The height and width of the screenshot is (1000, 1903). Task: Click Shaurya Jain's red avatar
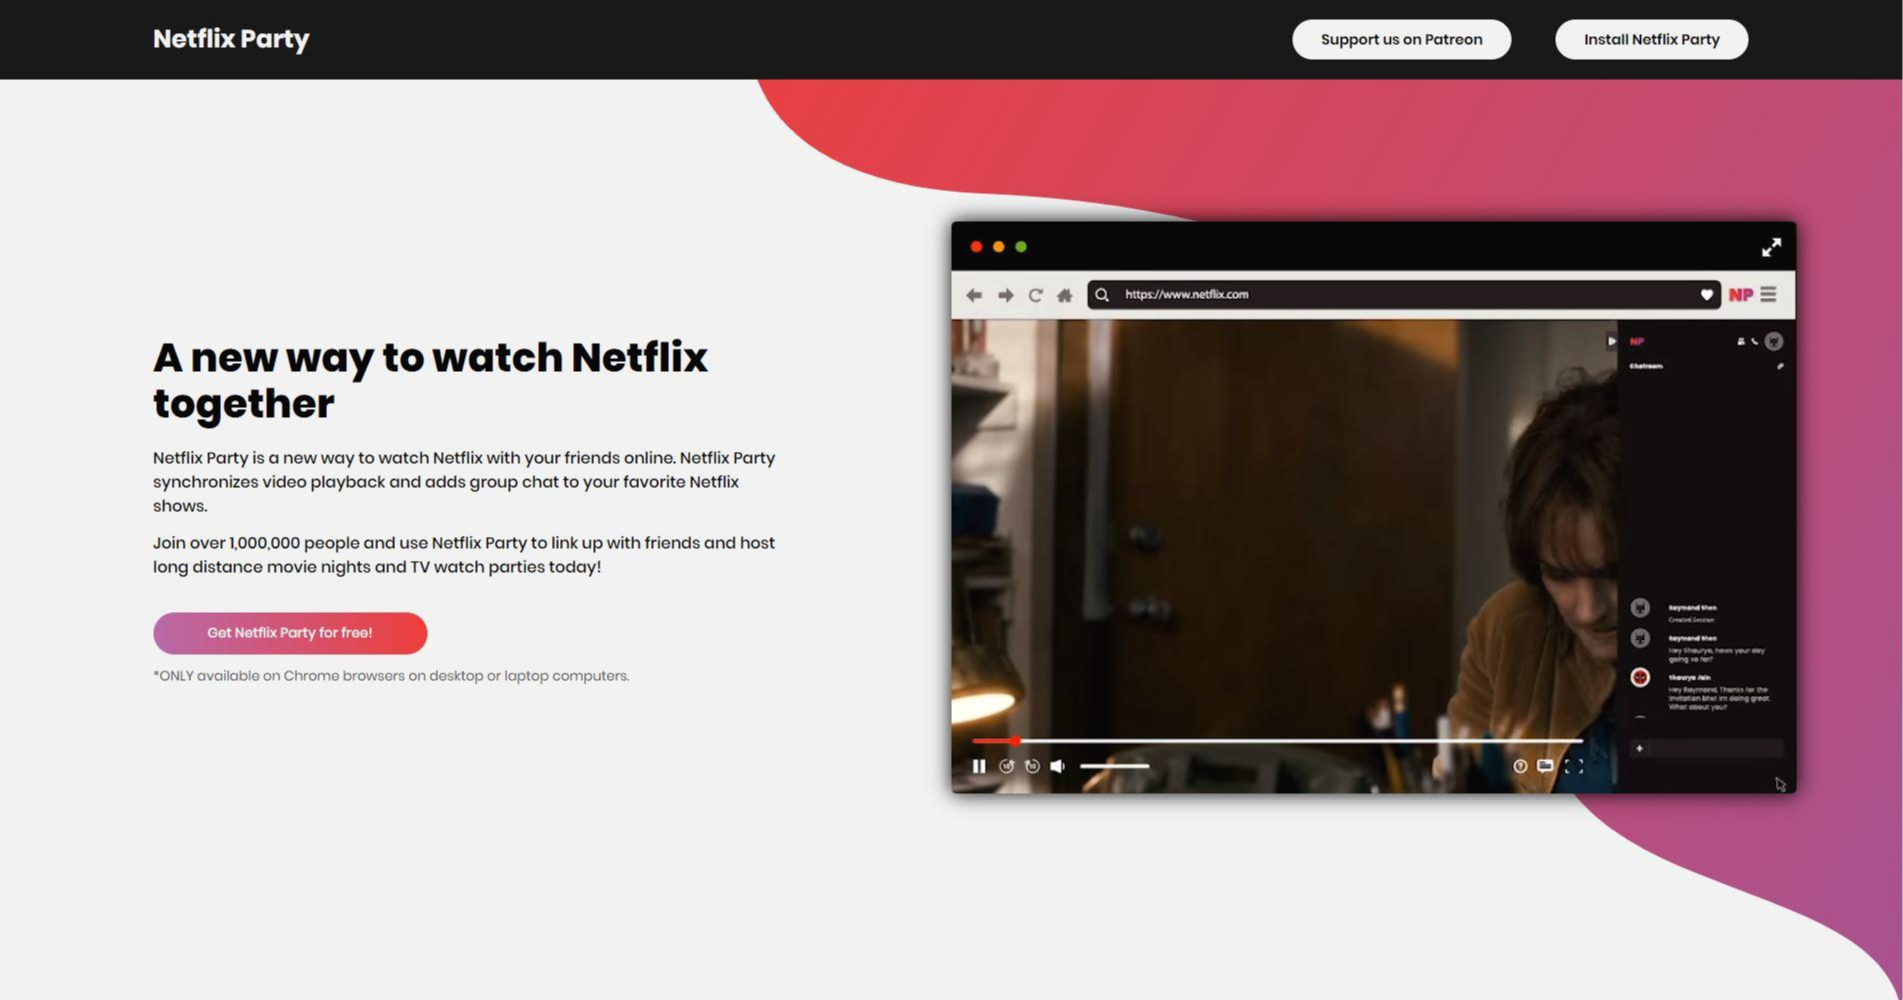pyautogui.click(x=1640, y=677)
